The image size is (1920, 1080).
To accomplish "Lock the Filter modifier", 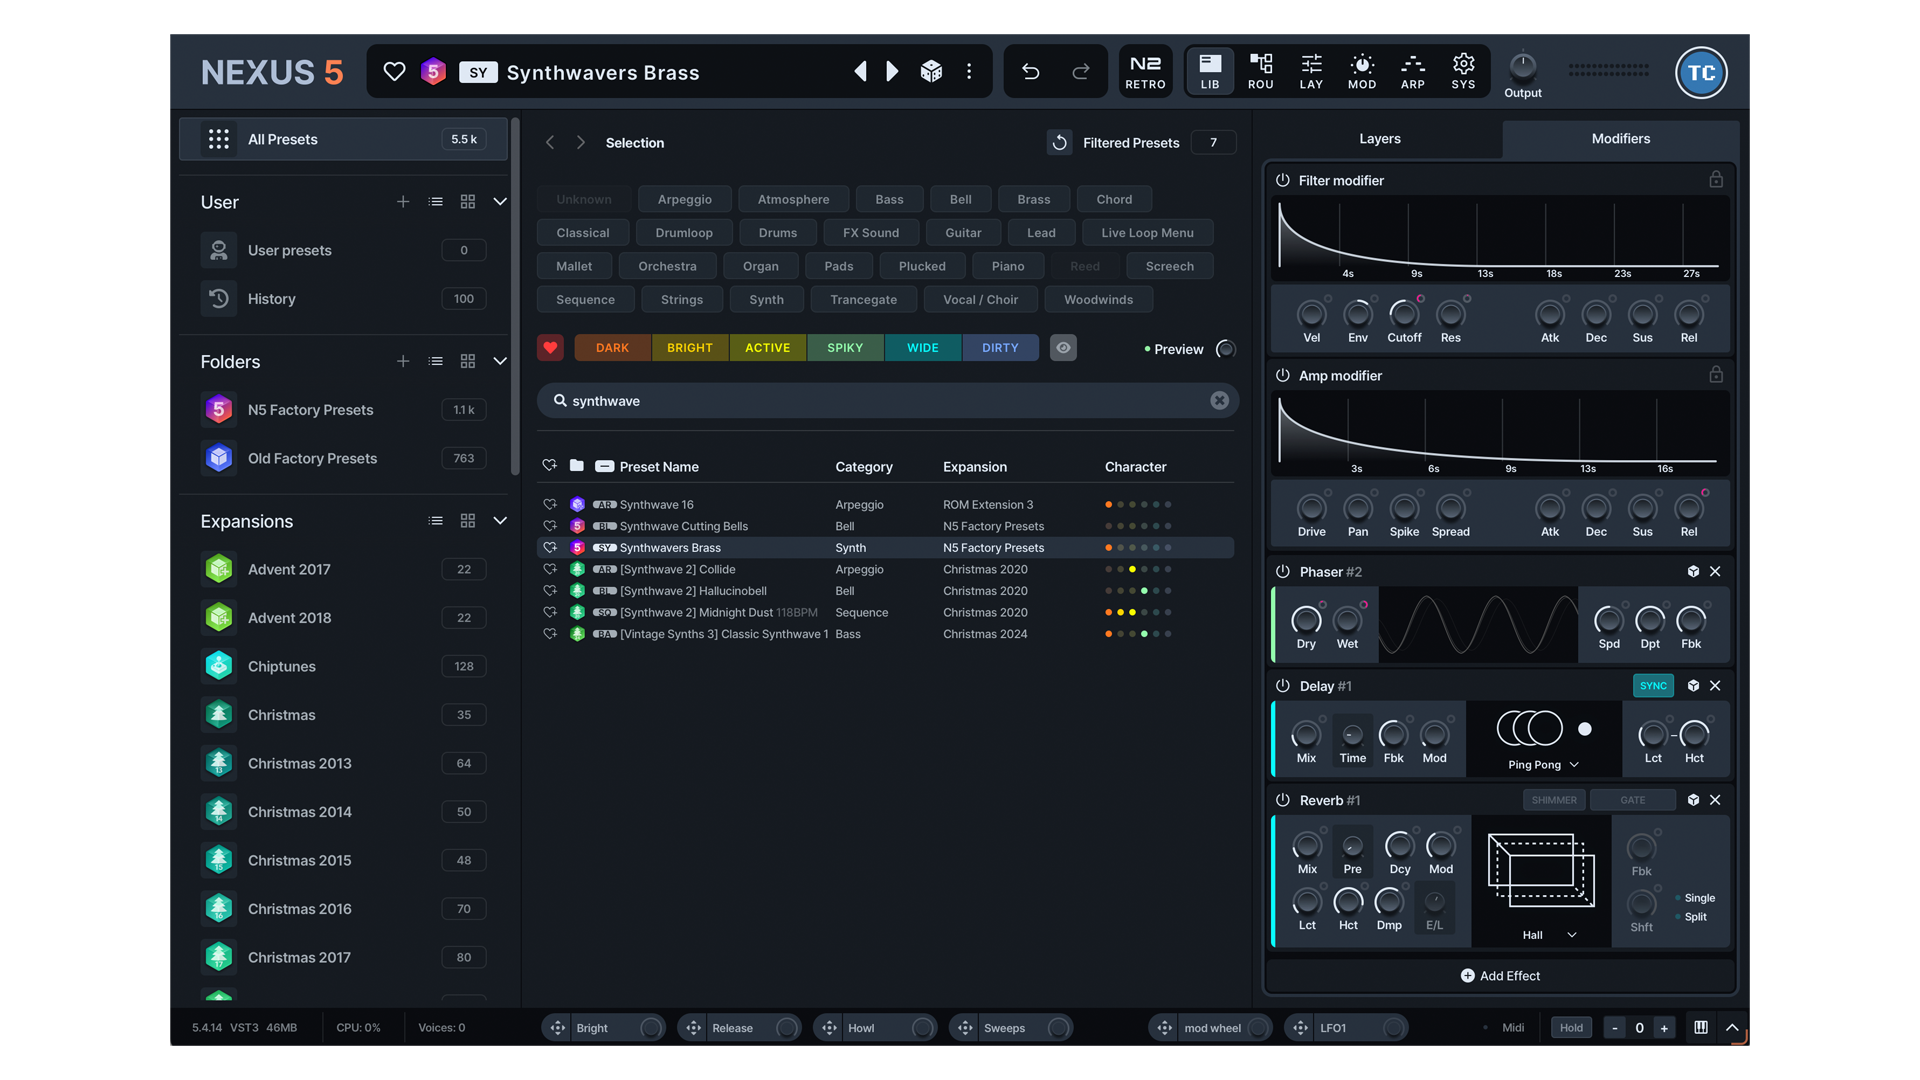I will (x=1716, y=179).
